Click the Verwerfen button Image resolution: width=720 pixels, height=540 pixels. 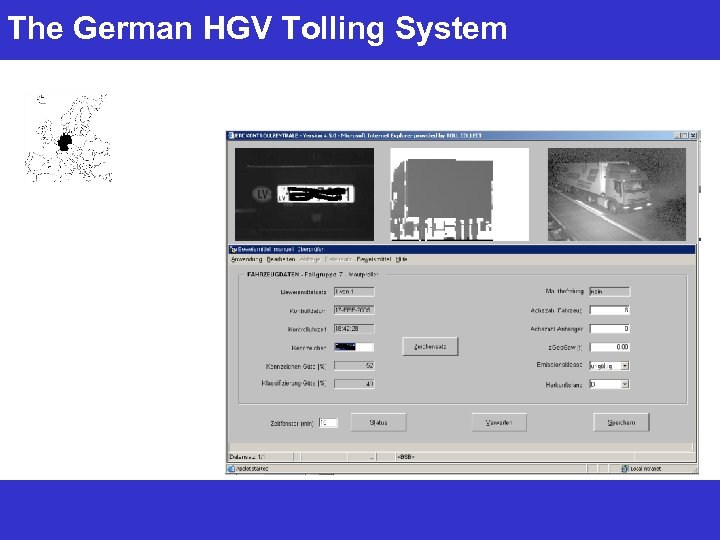tap(499, 422)
